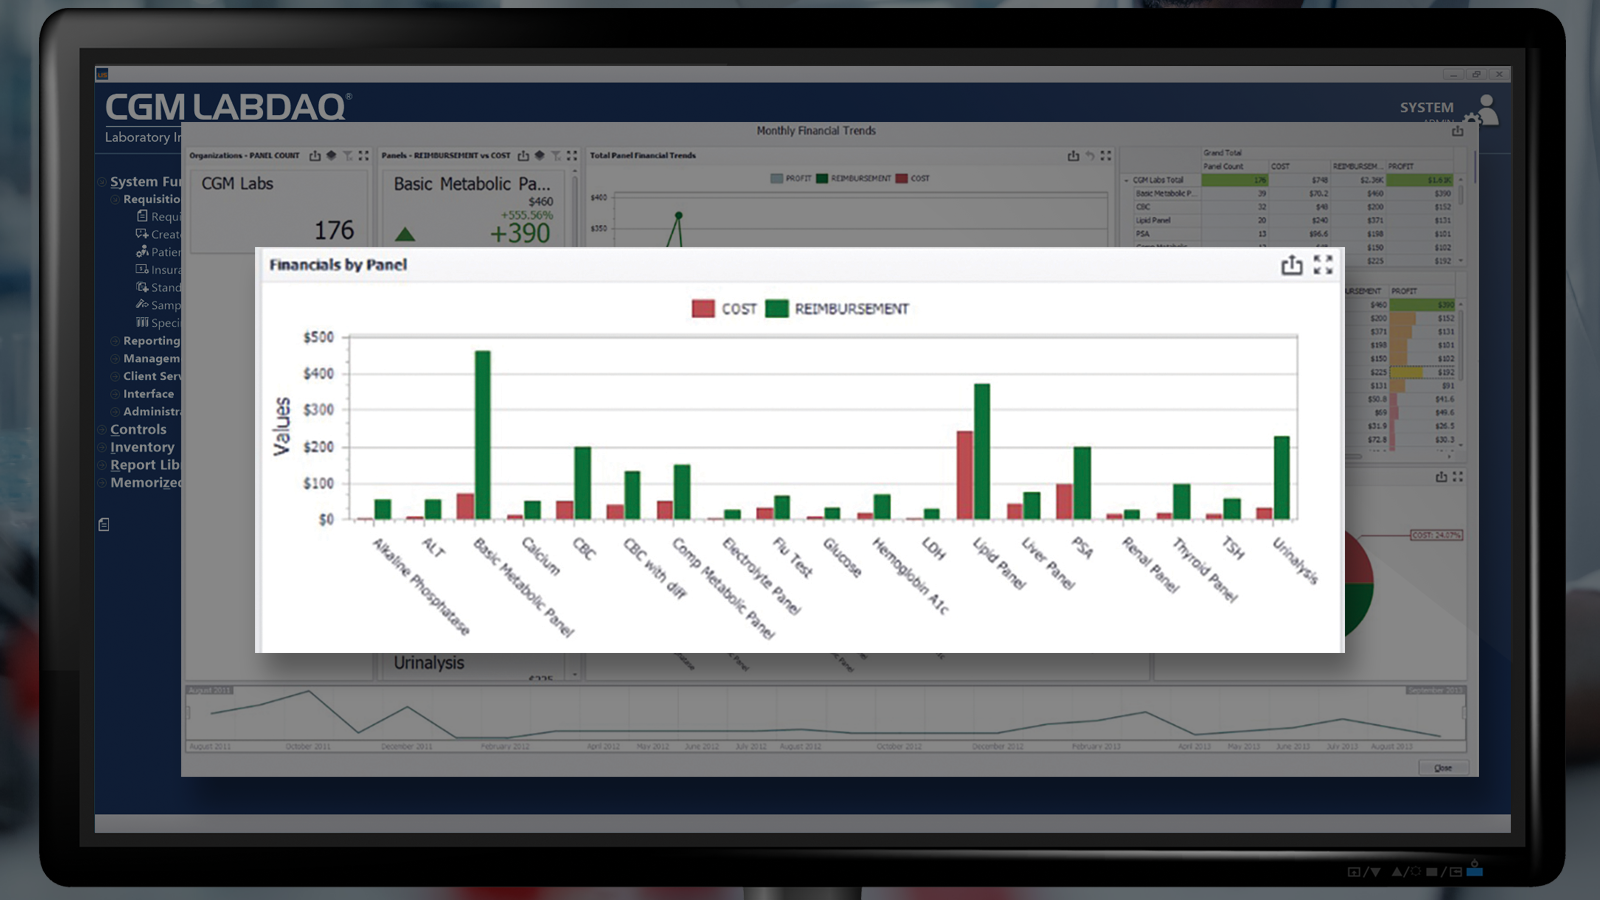Expand the Report Library tree node
This screenshot has height=900, width=1600.
coord(102,465)
